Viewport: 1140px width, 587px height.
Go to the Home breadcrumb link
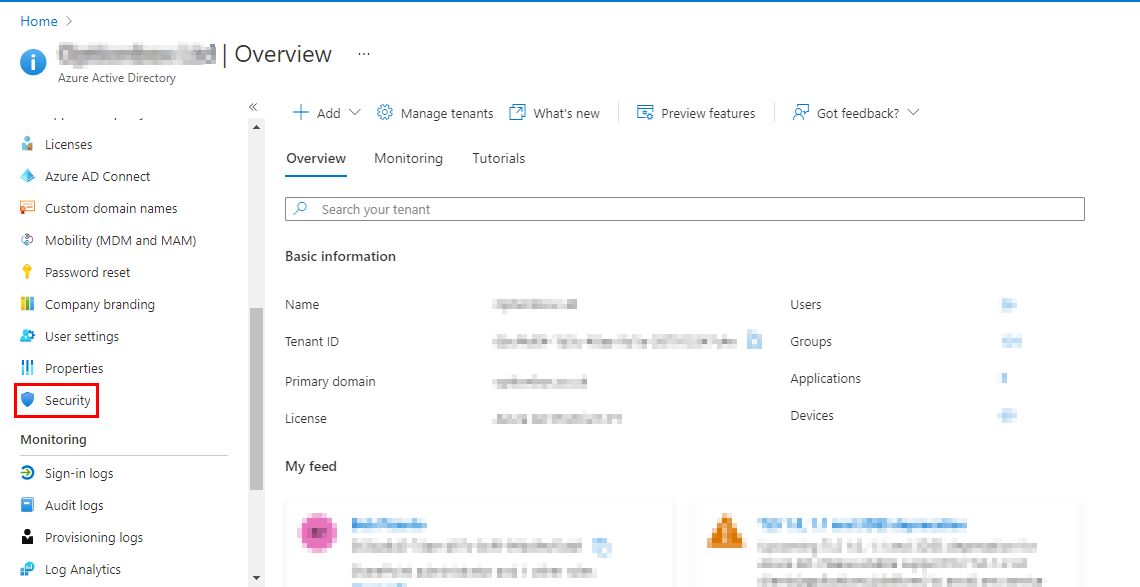point(39,22)
